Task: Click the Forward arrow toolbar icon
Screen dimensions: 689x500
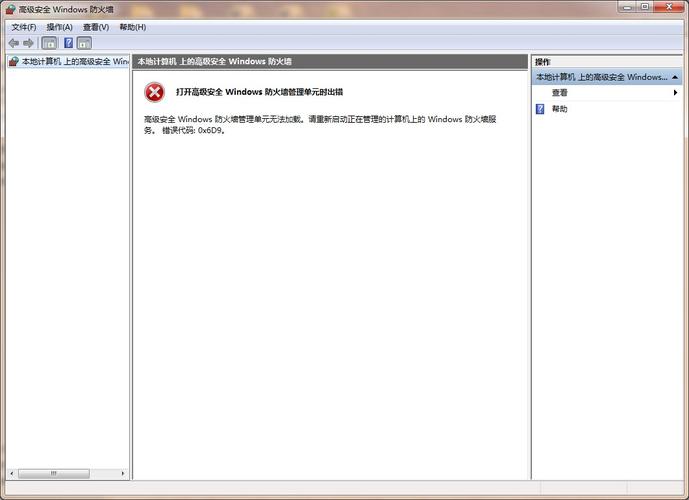Action: click(x=29, y=43)
